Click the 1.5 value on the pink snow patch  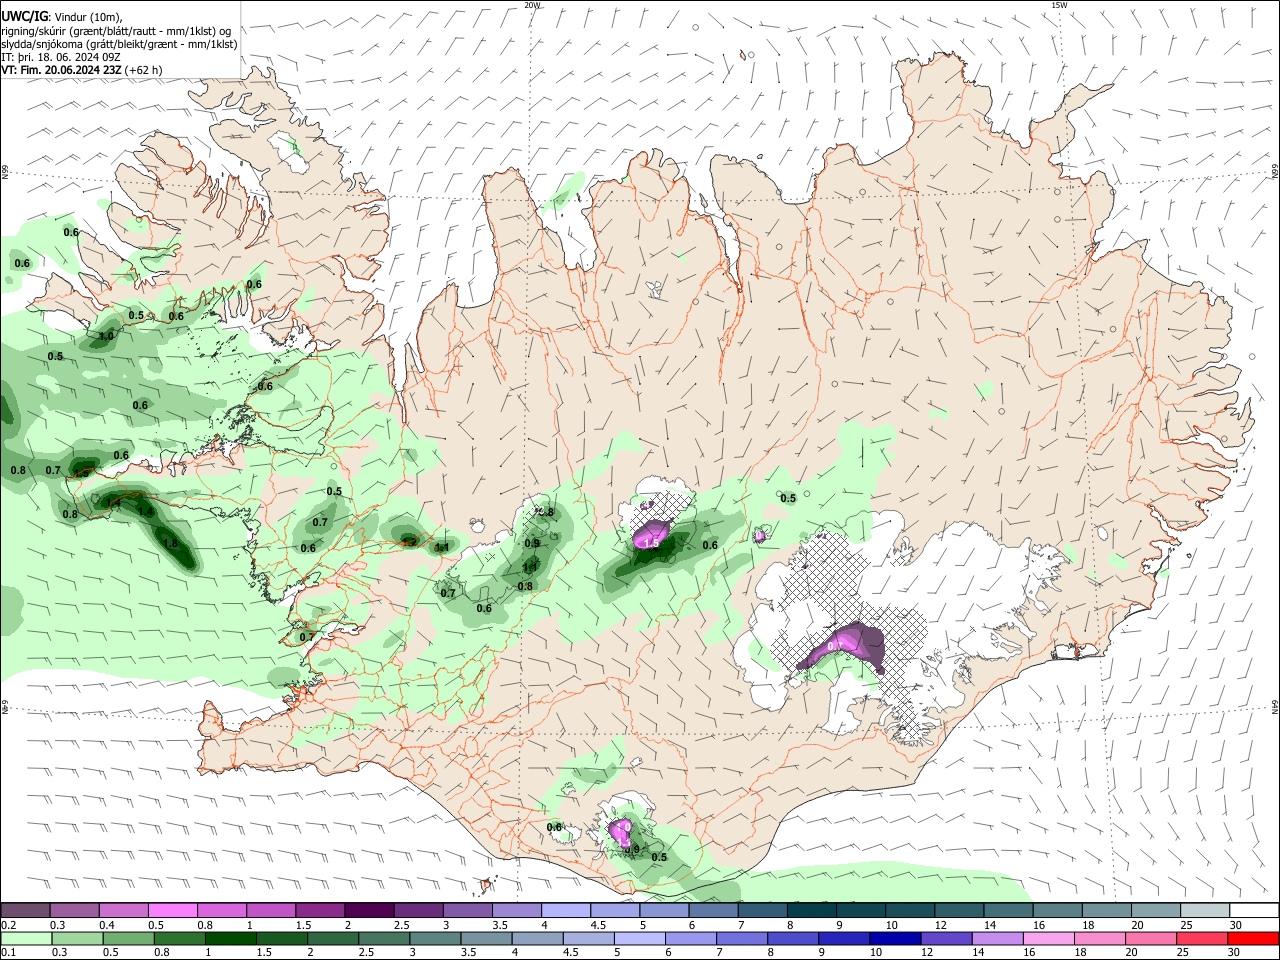[652, 543]
